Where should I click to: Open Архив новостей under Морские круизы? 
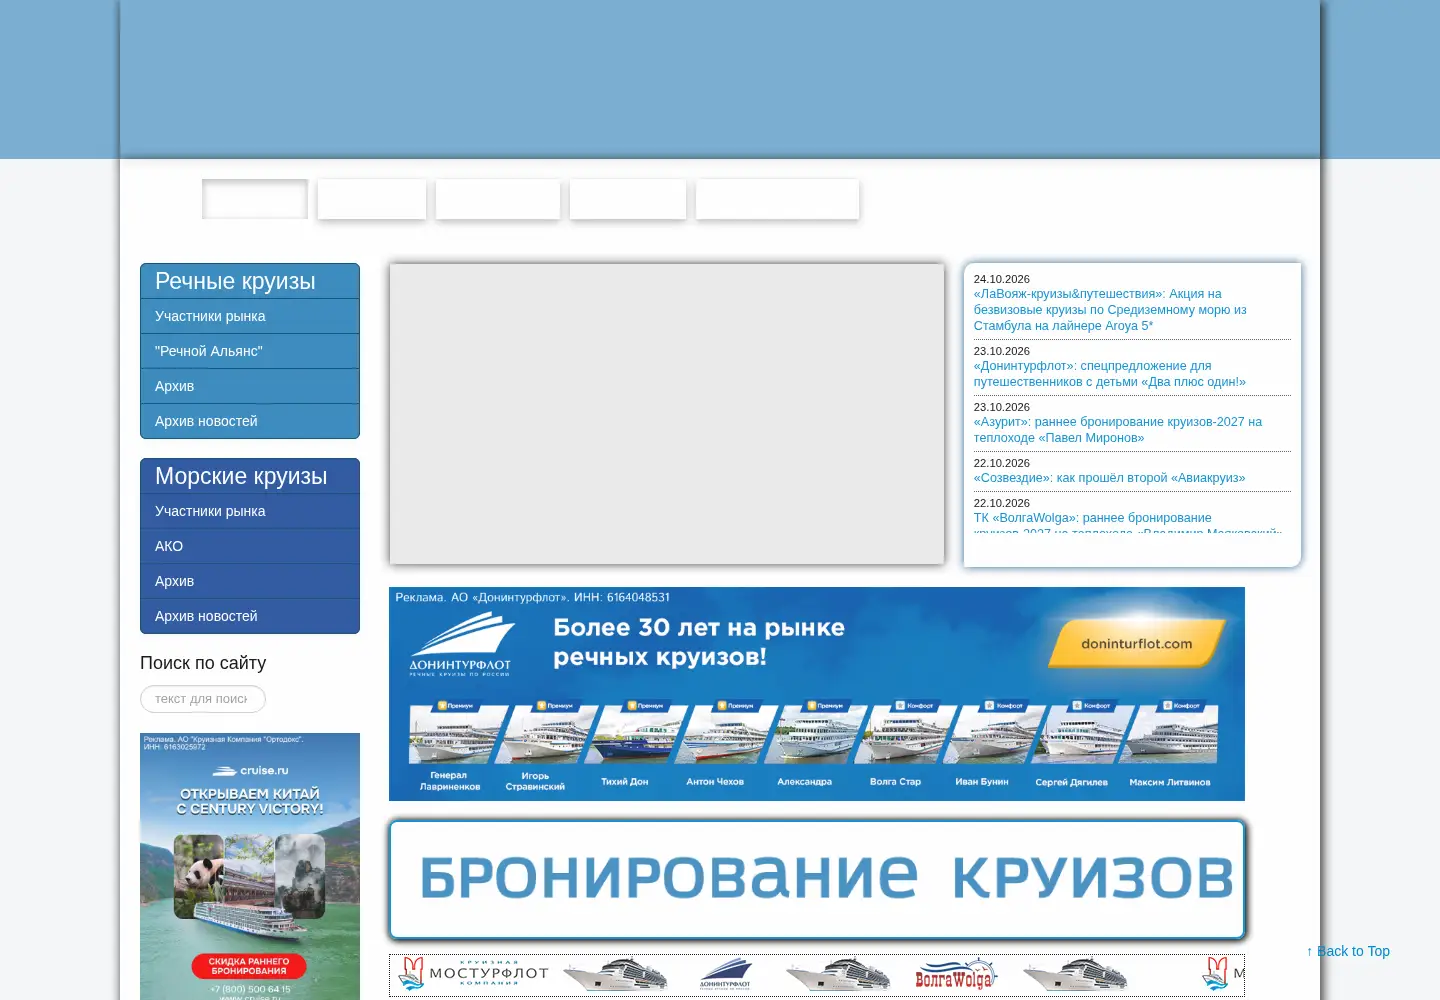click(250, 616)
